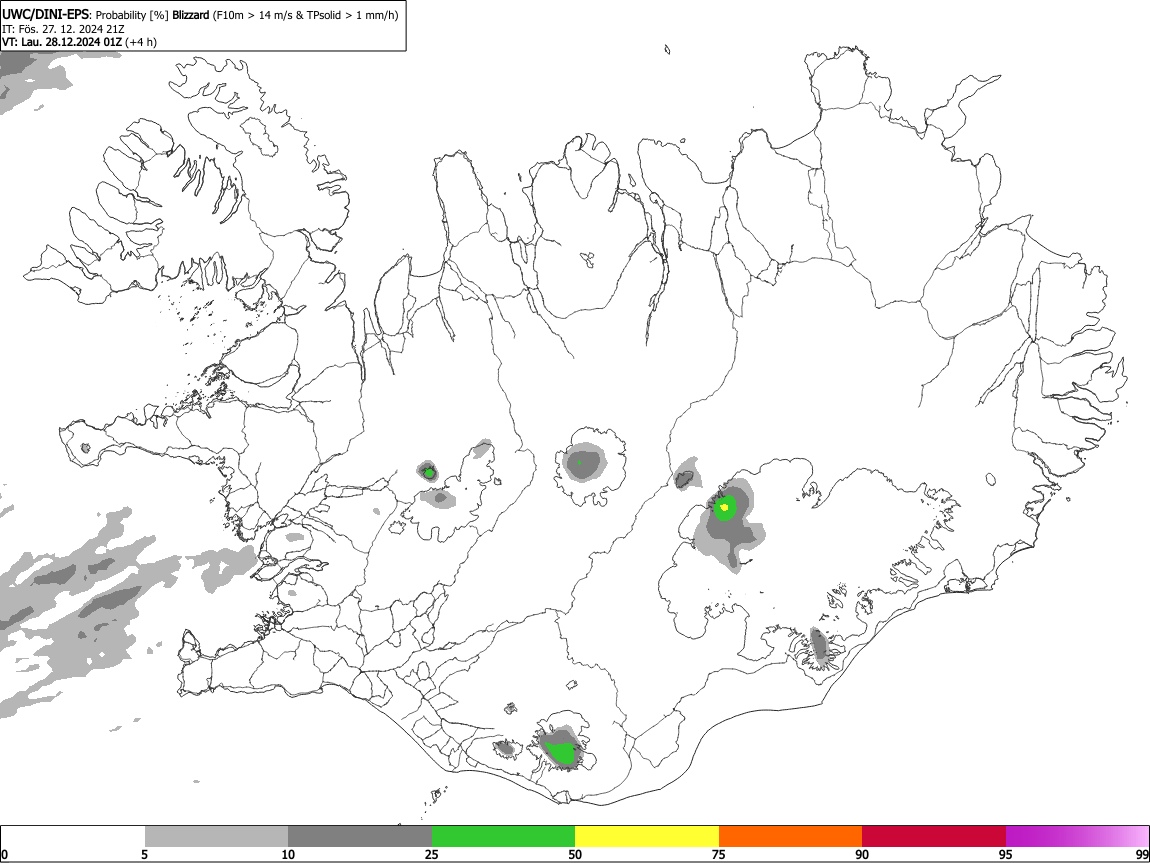Click the 'IT: Fös. 27. 12. 2024 21Z' line
The width and height of the screenshot is (1150, 863).
63,29
